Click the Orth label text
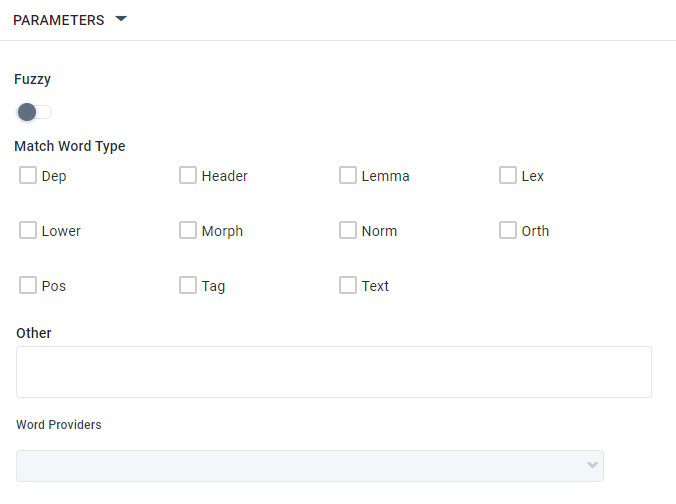The image size is (676, 504). click(x=535, y=231)
